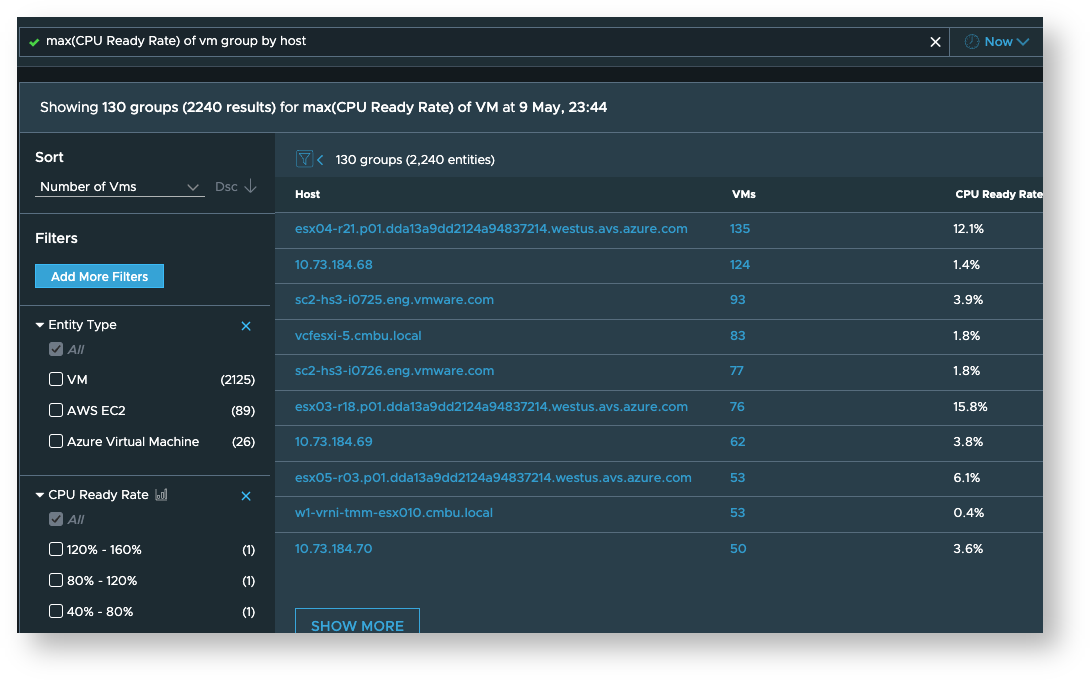Open host esx03-r18.p01 azure link
The image size is (1091, 681).
(x=491, y=407)
